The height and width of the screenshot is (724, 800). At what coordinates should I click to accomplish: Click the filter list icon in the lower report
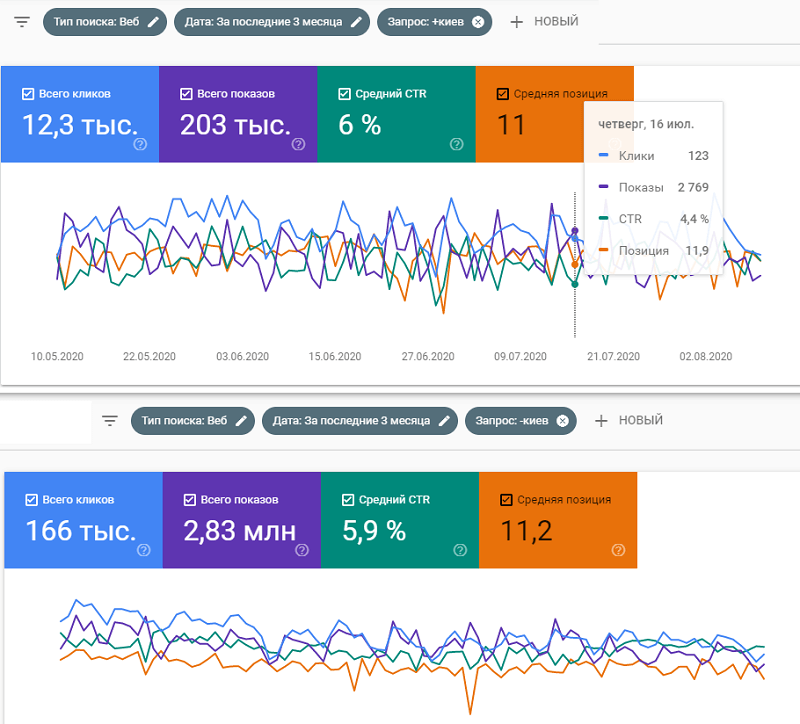pos(110,421)
